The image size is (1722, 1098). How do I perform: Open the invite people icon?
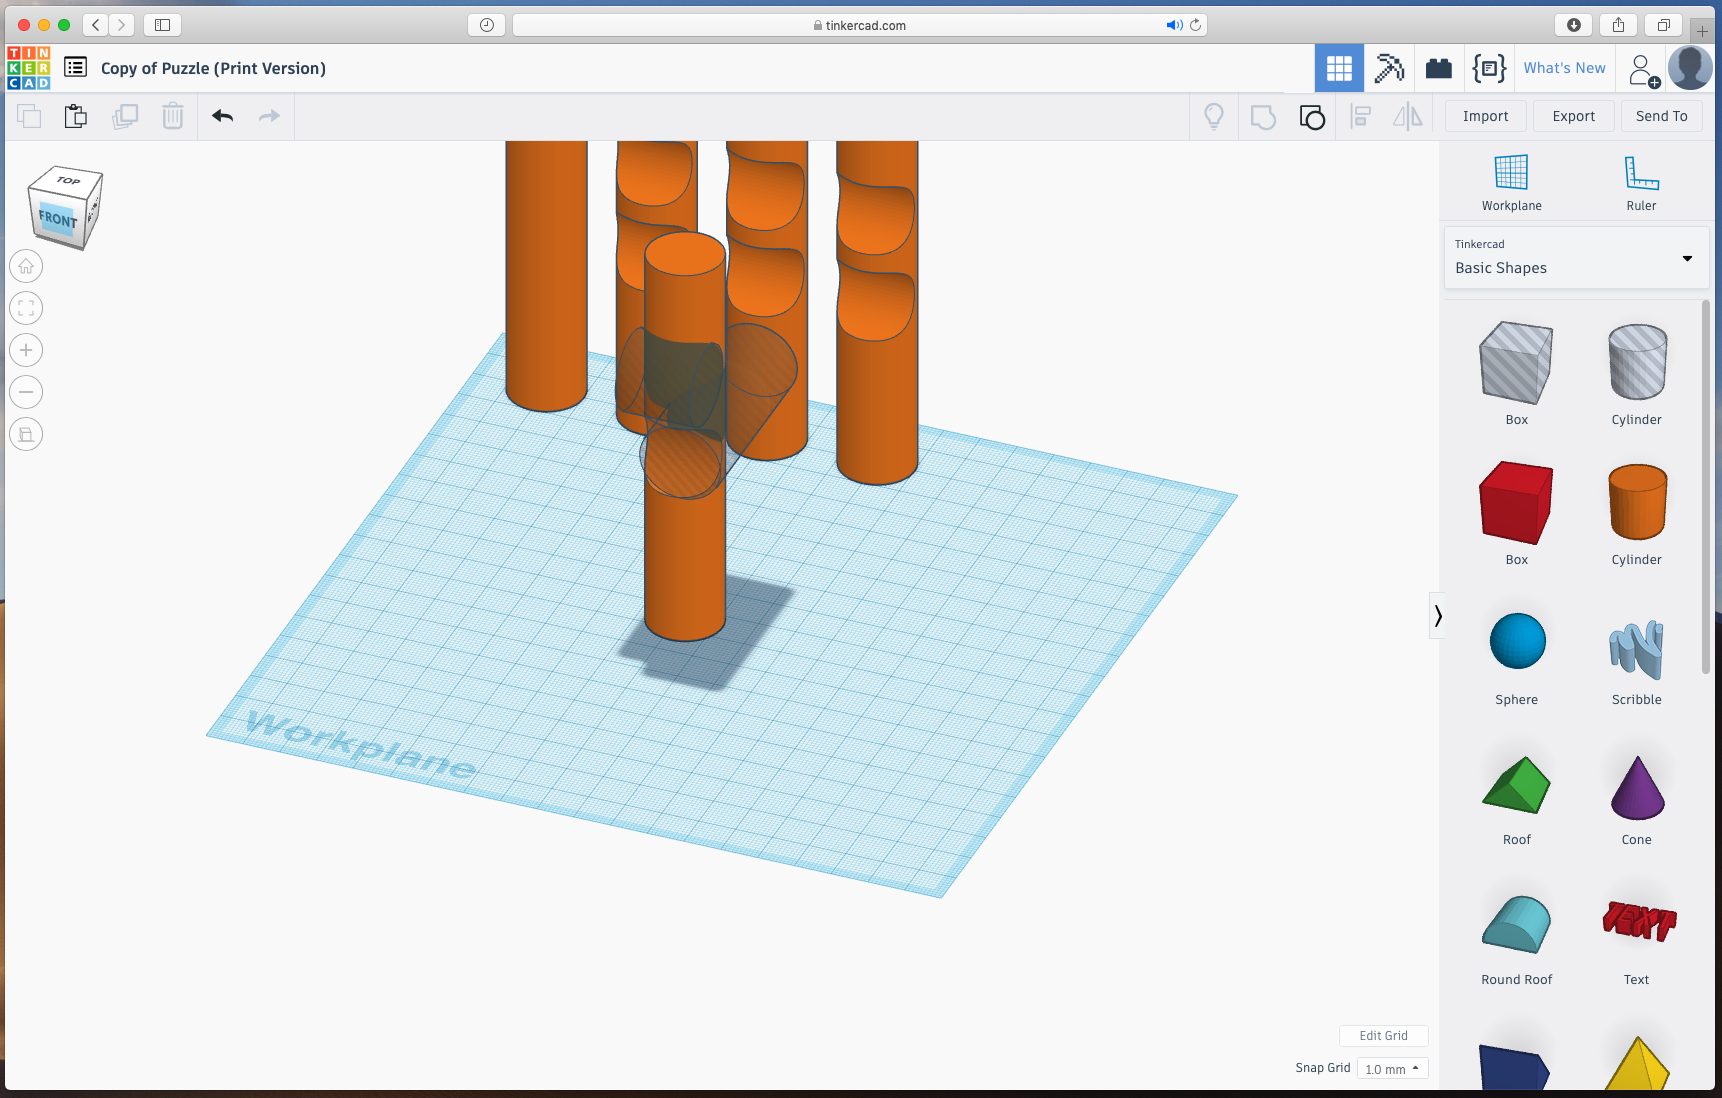coord(1644,70)
